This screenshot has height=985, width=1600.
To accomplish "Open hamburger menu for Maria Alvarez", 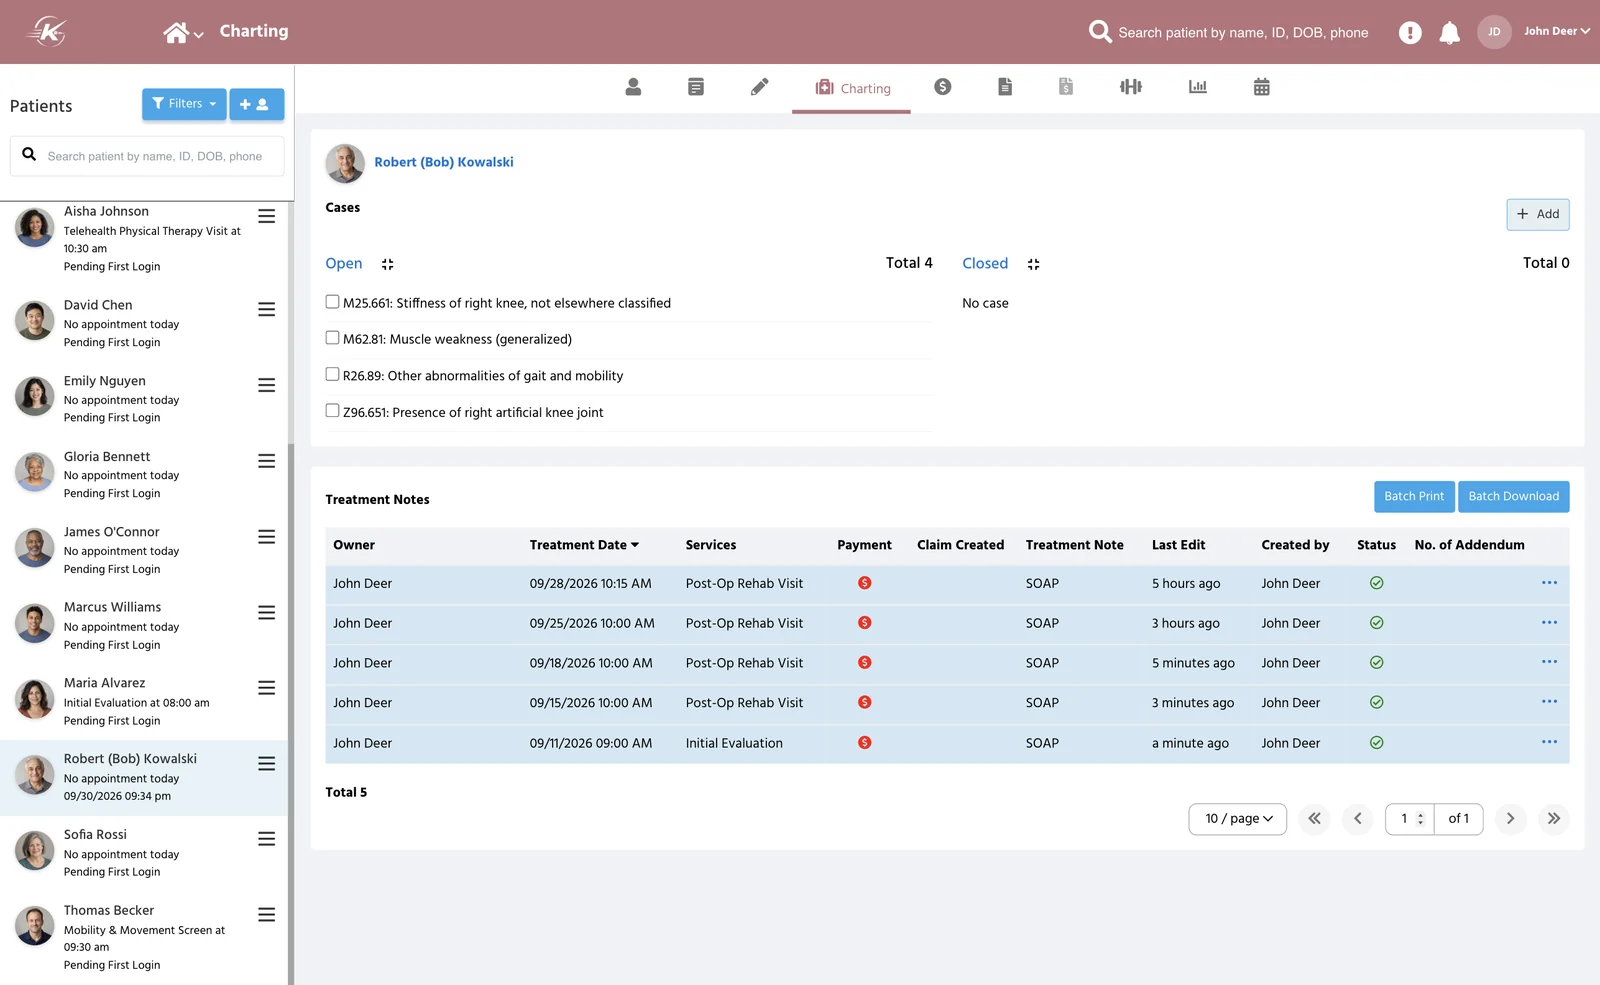I will tap(267, 688).
